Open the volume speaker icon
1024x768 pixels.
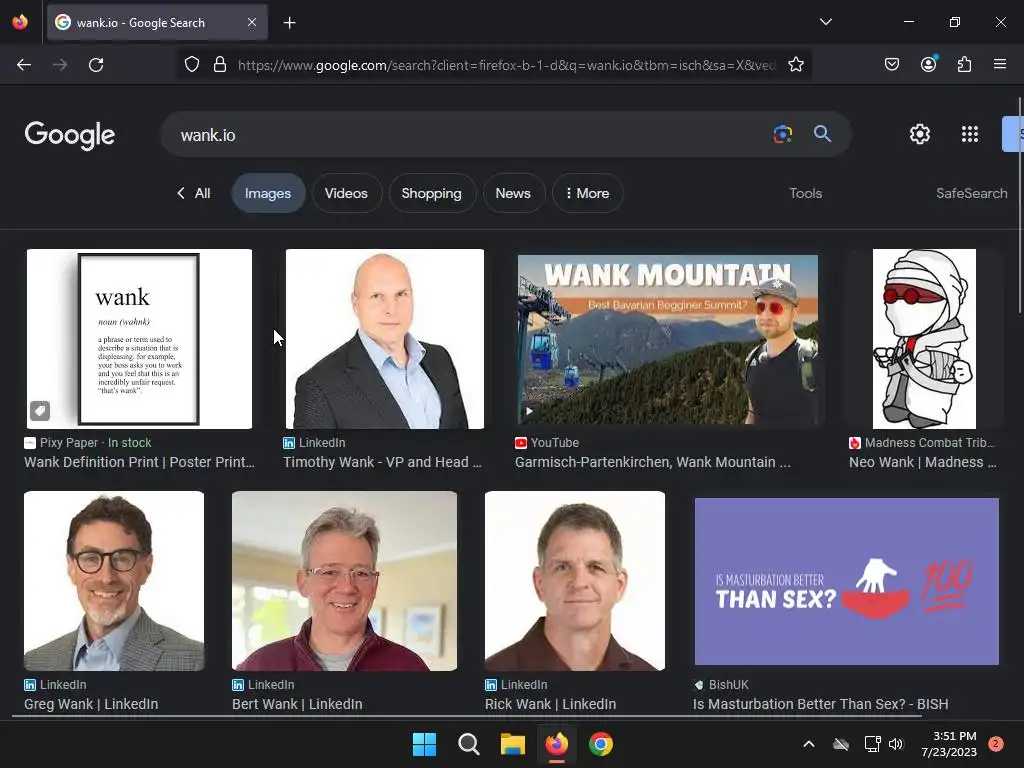(x=896, y=744)
